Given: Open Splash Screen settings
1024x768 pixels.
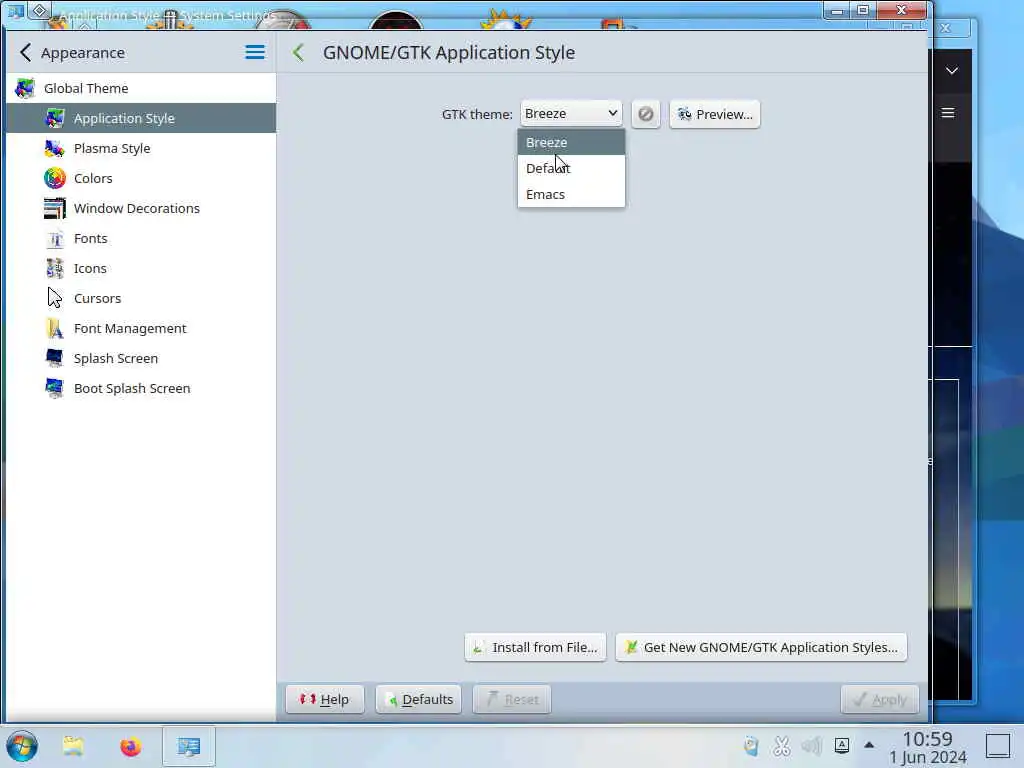Looking at the screenshot, I should click(141, 359).
